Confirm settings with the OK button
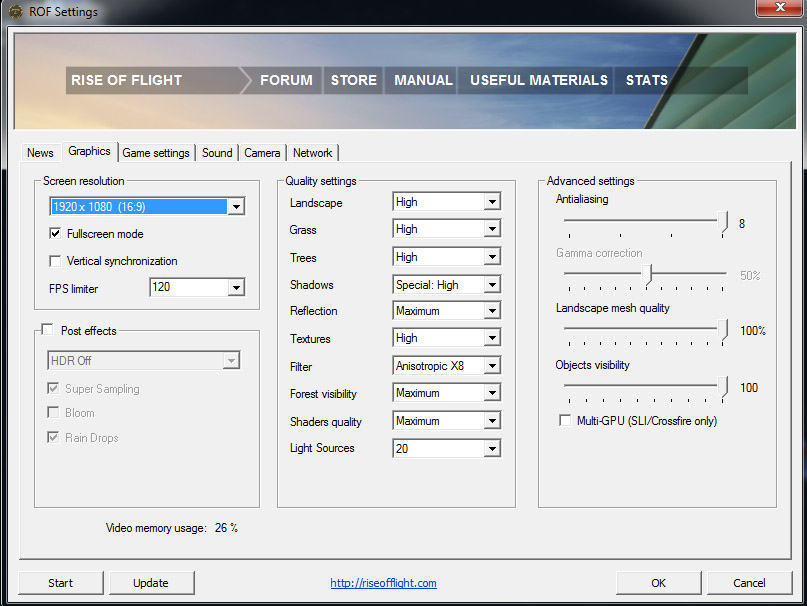 [658, 583]
